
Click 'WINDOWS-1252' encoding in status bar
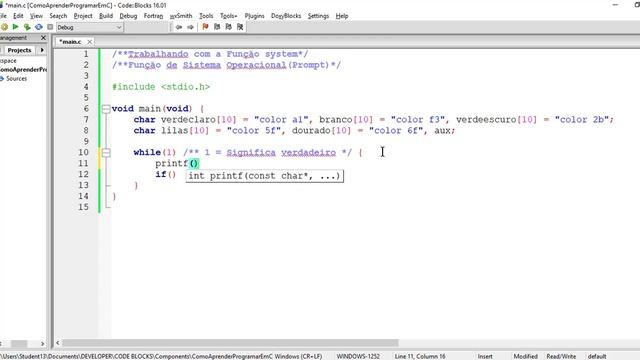(x=358, y=356)
